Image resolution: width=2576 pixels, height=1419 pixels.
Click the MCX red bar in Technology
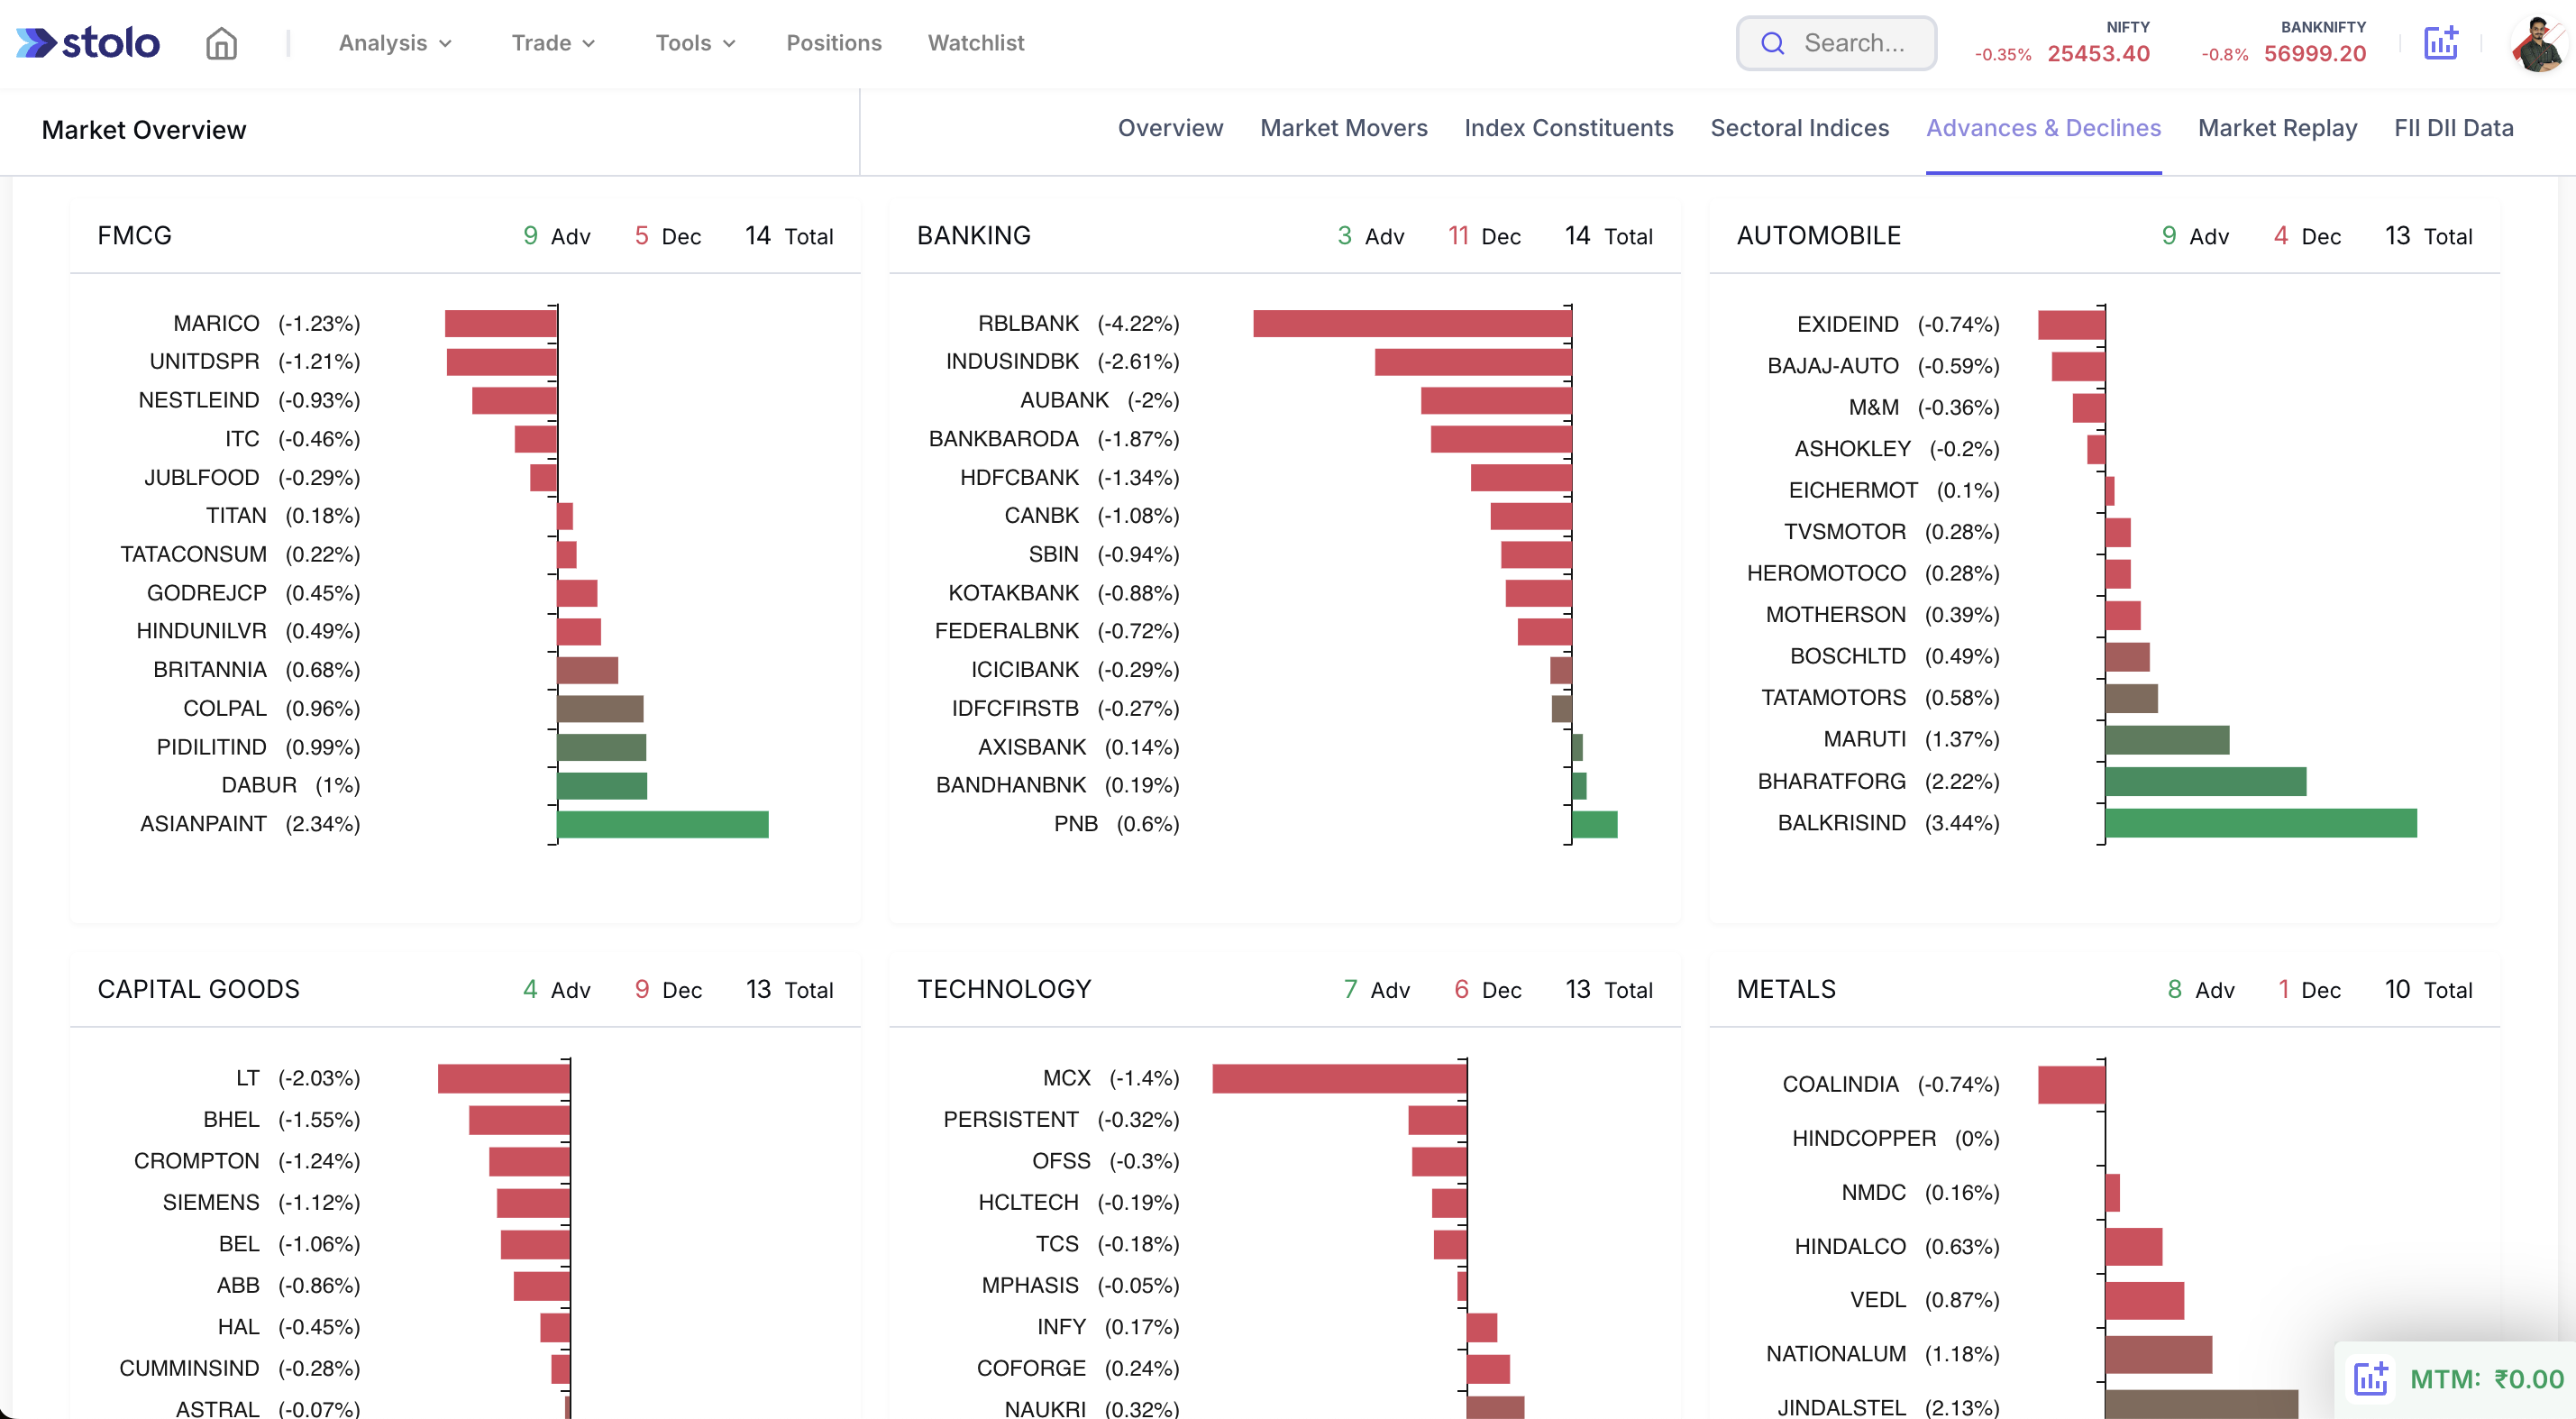[1339, 1079]
